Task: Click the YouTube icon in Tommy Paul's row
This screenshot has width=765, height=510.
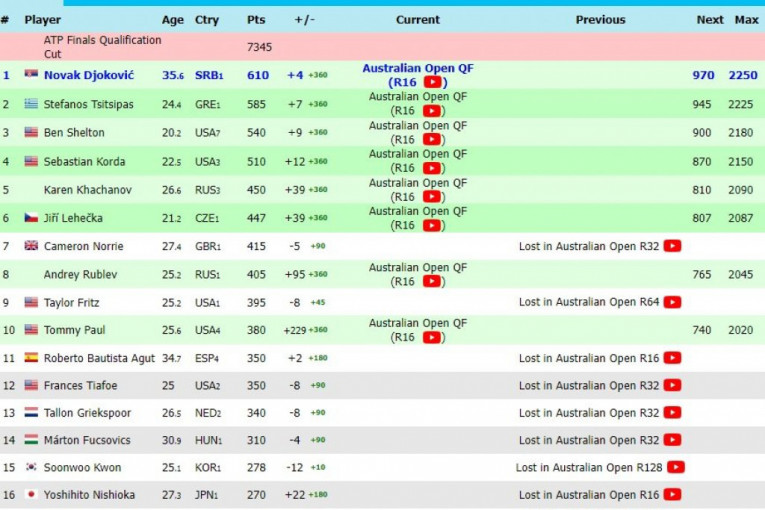Action: (433, 338)
